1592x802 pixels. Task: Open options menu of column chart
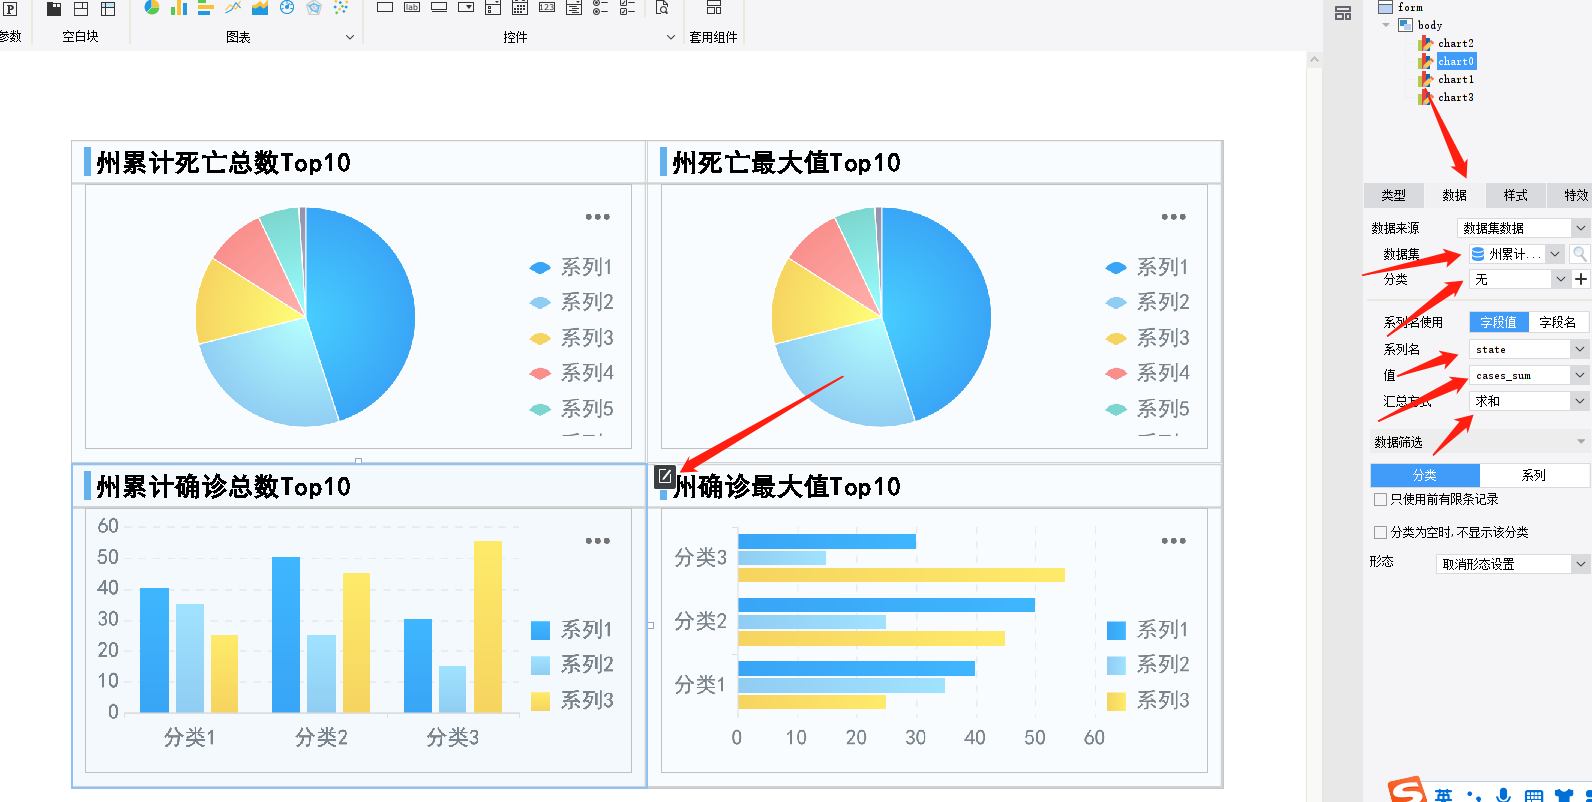[598, 541]
